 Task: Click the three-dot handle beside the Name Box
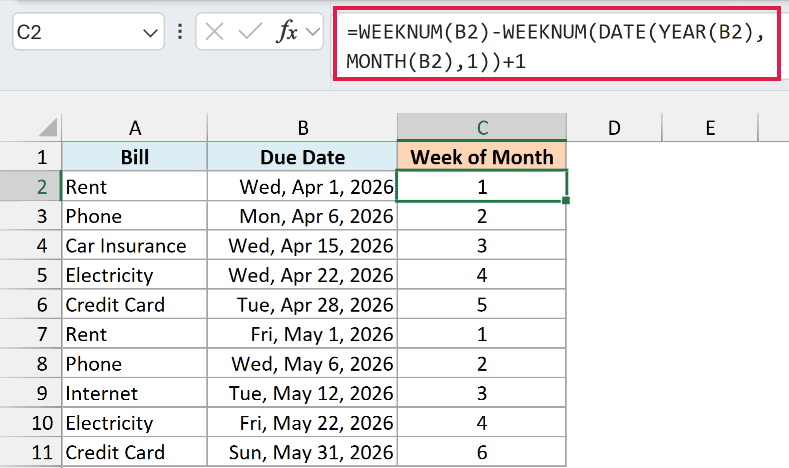pyautogui.click(x=180, y=32)
